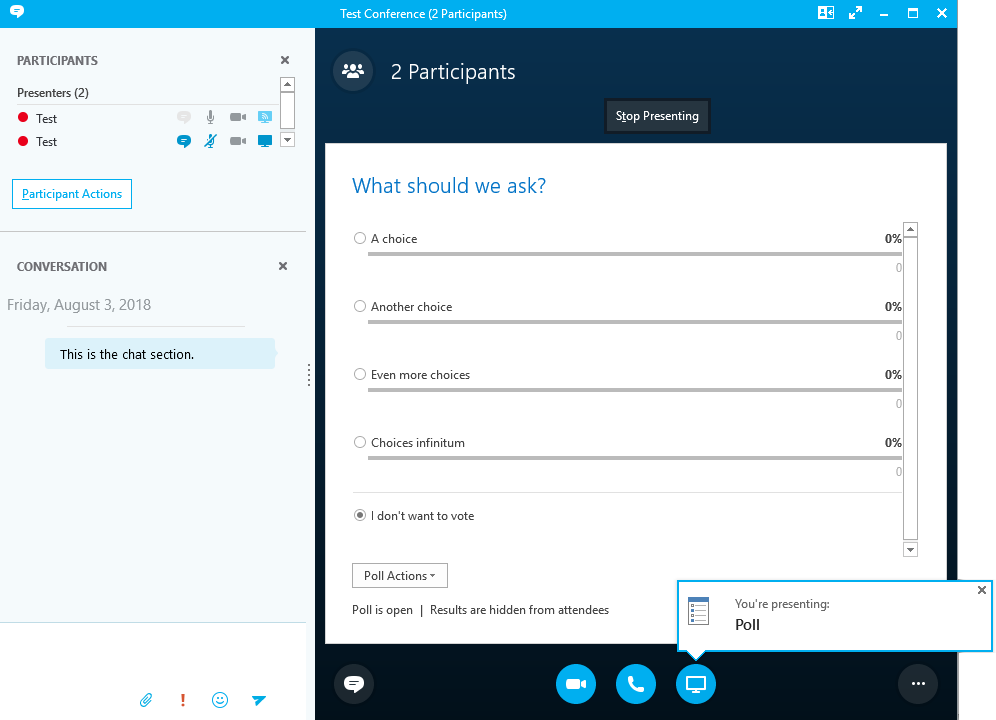Click the attach file paperclip icon
The image size is (996, 720).
pyautogui.click(x=146, y=700)
